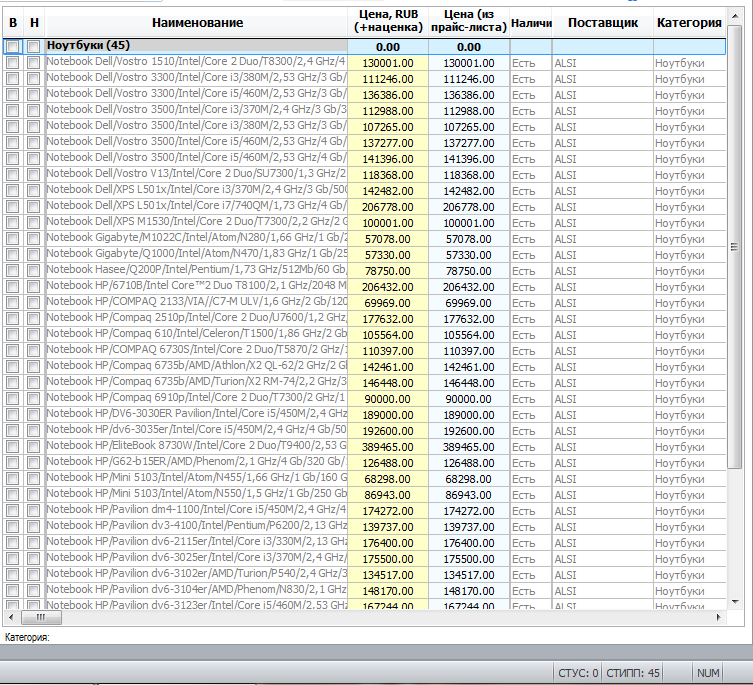Check В box for HP DV6-3030ER Pavilion row
The image size is (753, 685).
click(x=13, y=415)
